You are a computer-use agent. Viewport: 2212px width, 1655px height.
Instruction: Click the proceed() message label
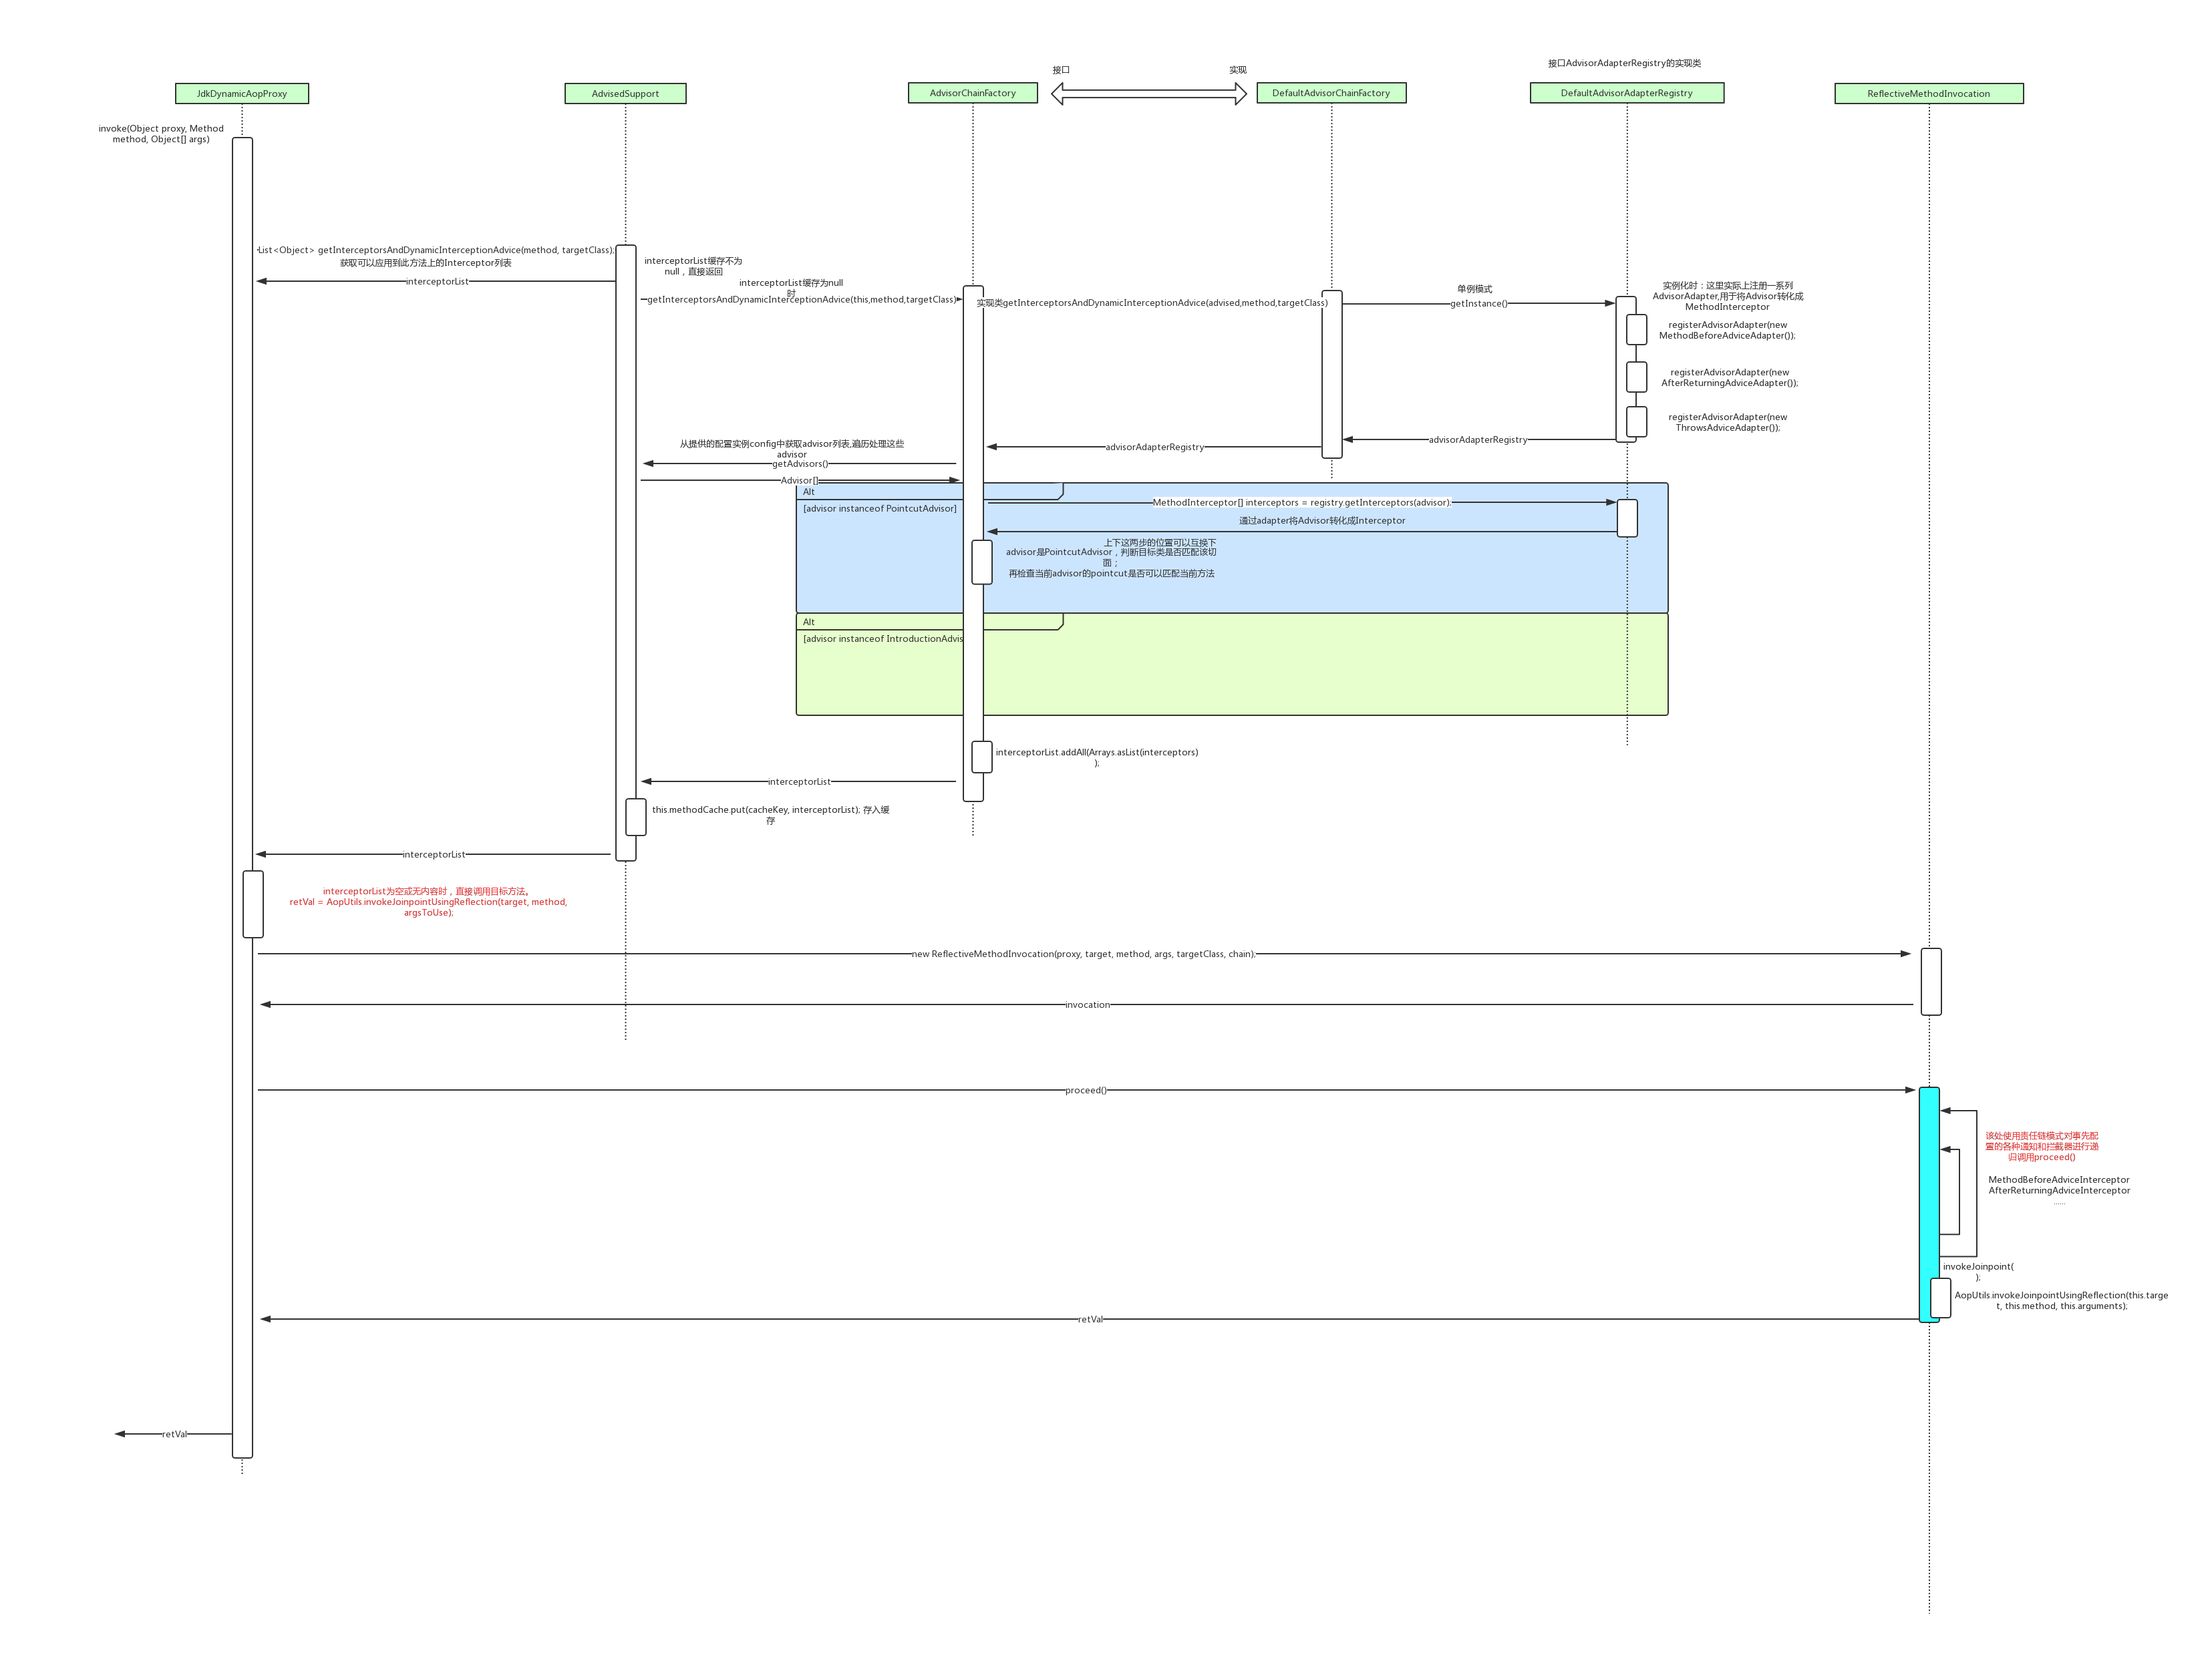(x=1085, y=1090)
